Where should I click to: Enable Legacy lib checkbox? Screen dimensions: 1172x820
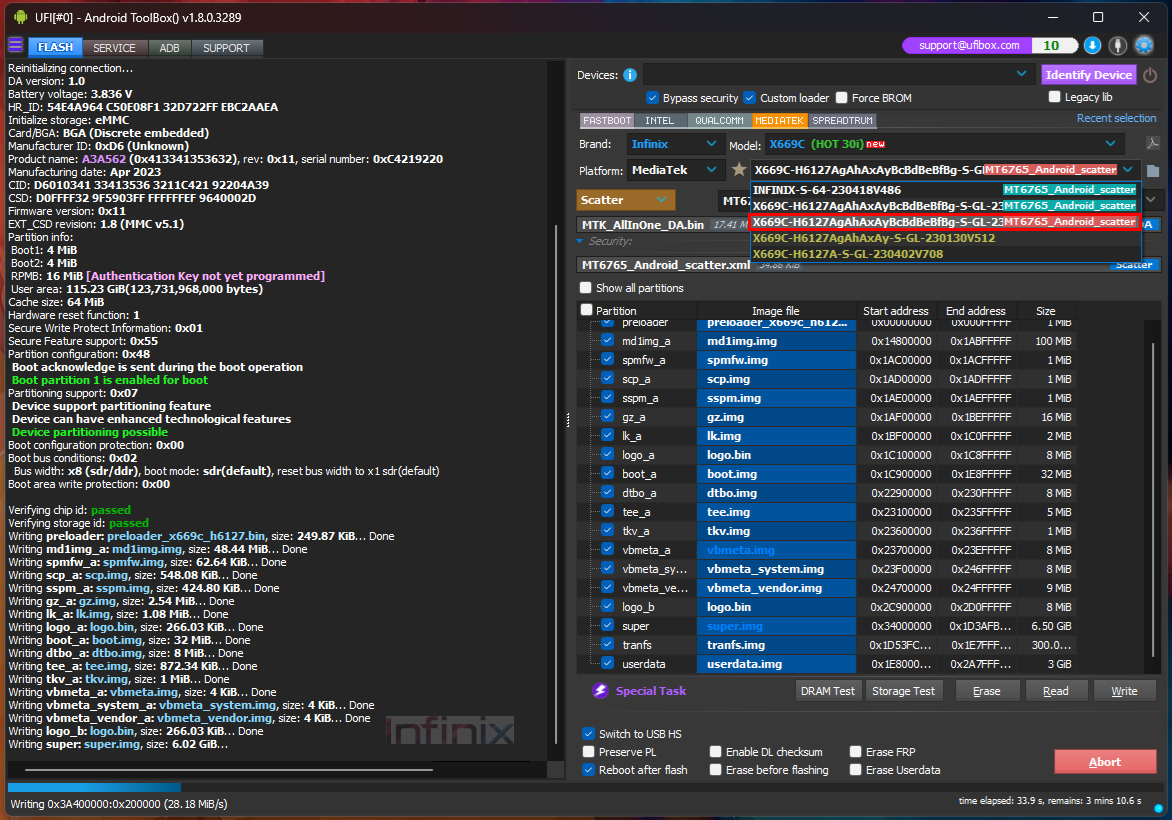[x=1055, y=97]
